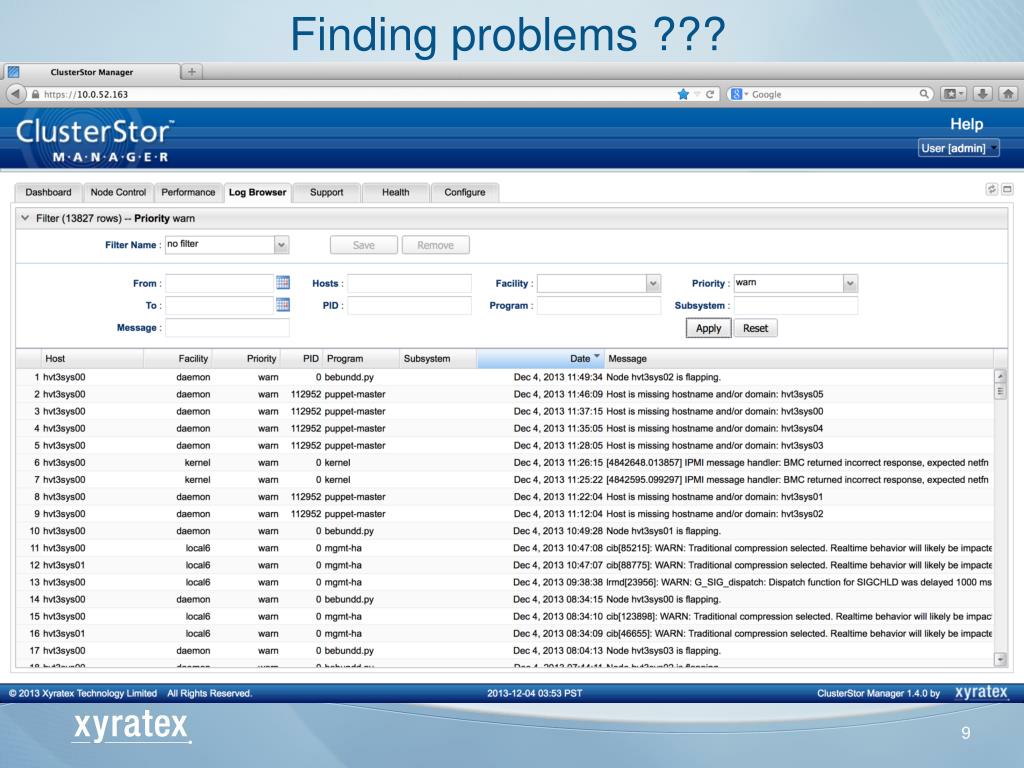Reset the filter fields
This screenshot has width=1024, height=768.
(756, 328)
